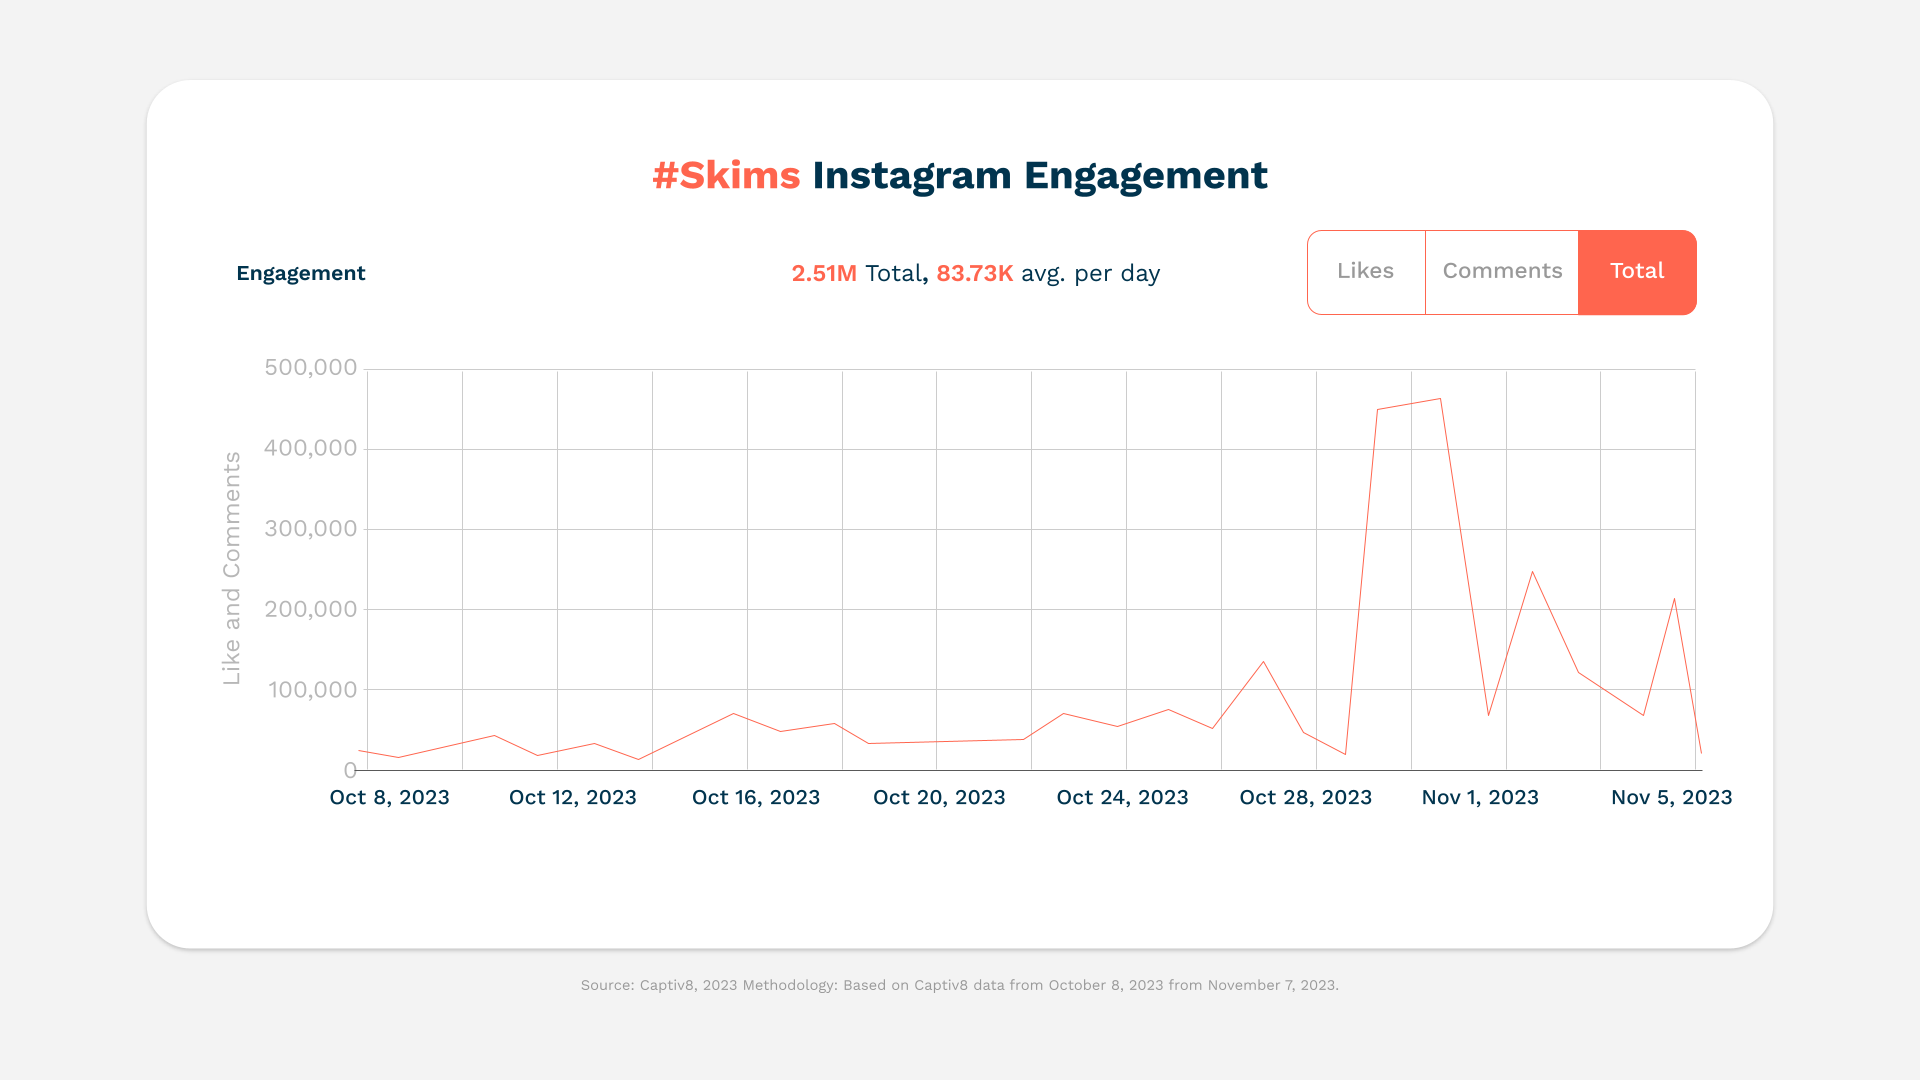The image size is (1920, 1080).
Task: Click the secondary peak near Nov 2
Action: 1533,572
